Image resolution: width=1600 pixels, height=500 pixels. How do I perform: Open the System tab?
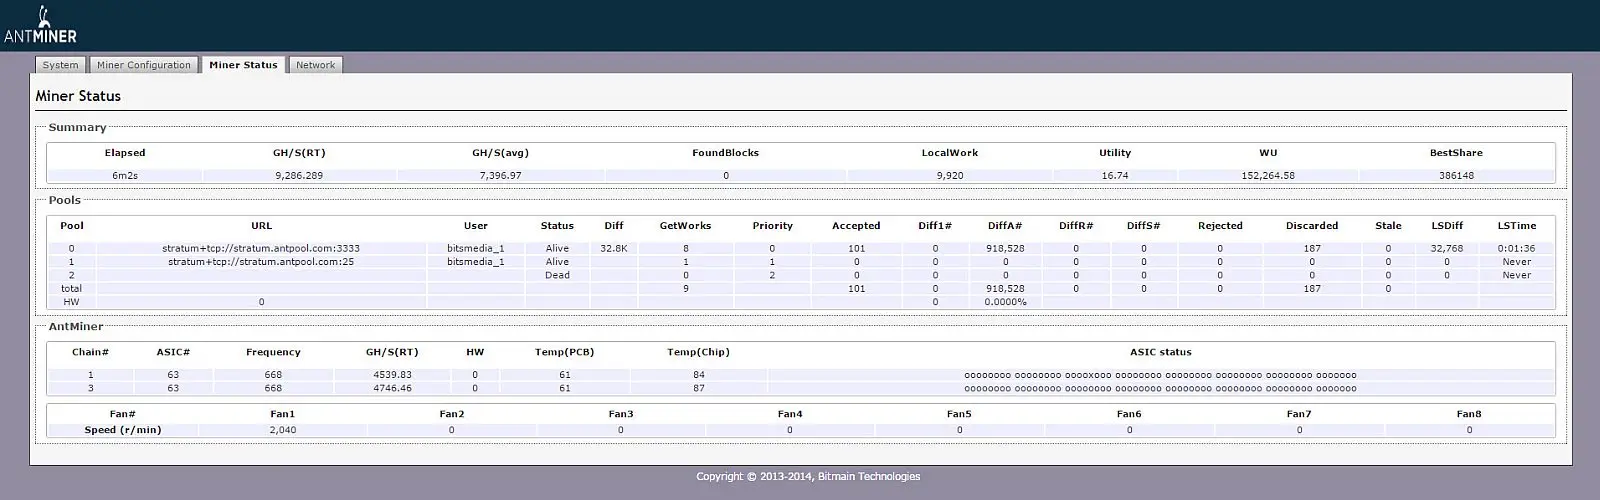point(60,65)
